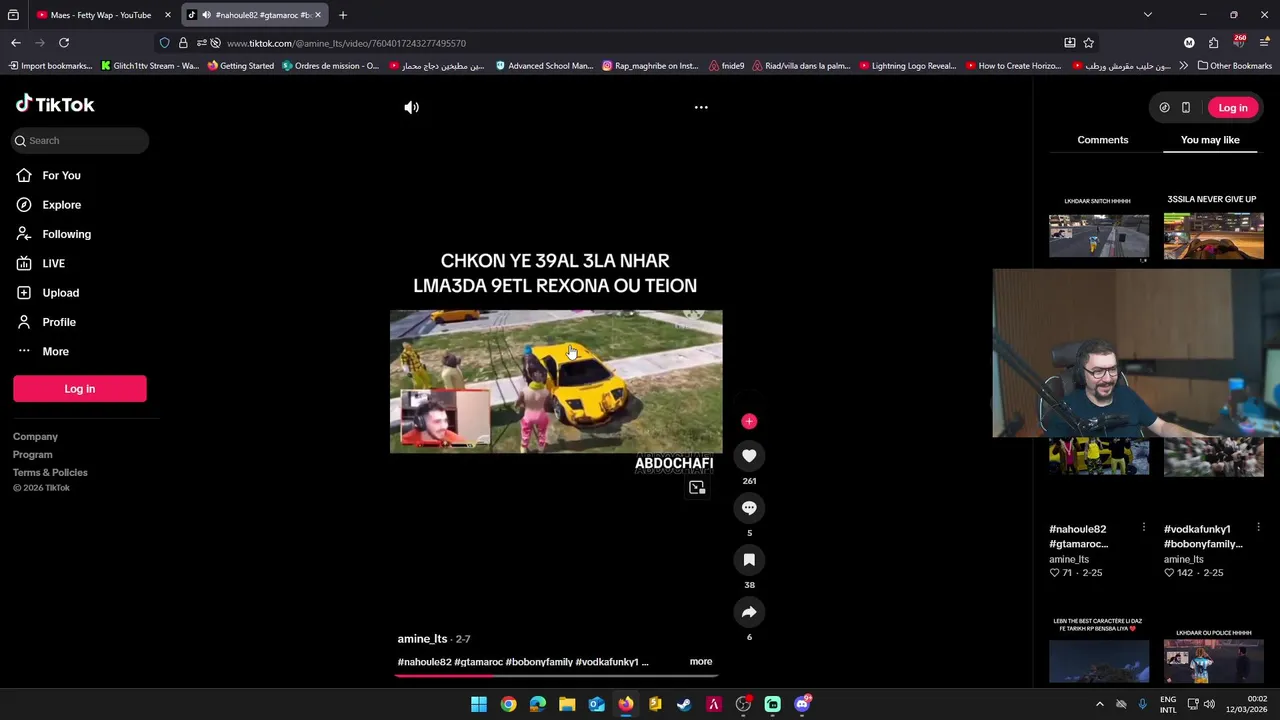The width and height of the screenshot is (1280, 720).
Task: Open Other Bookmarks folder
Action: 1234,66
